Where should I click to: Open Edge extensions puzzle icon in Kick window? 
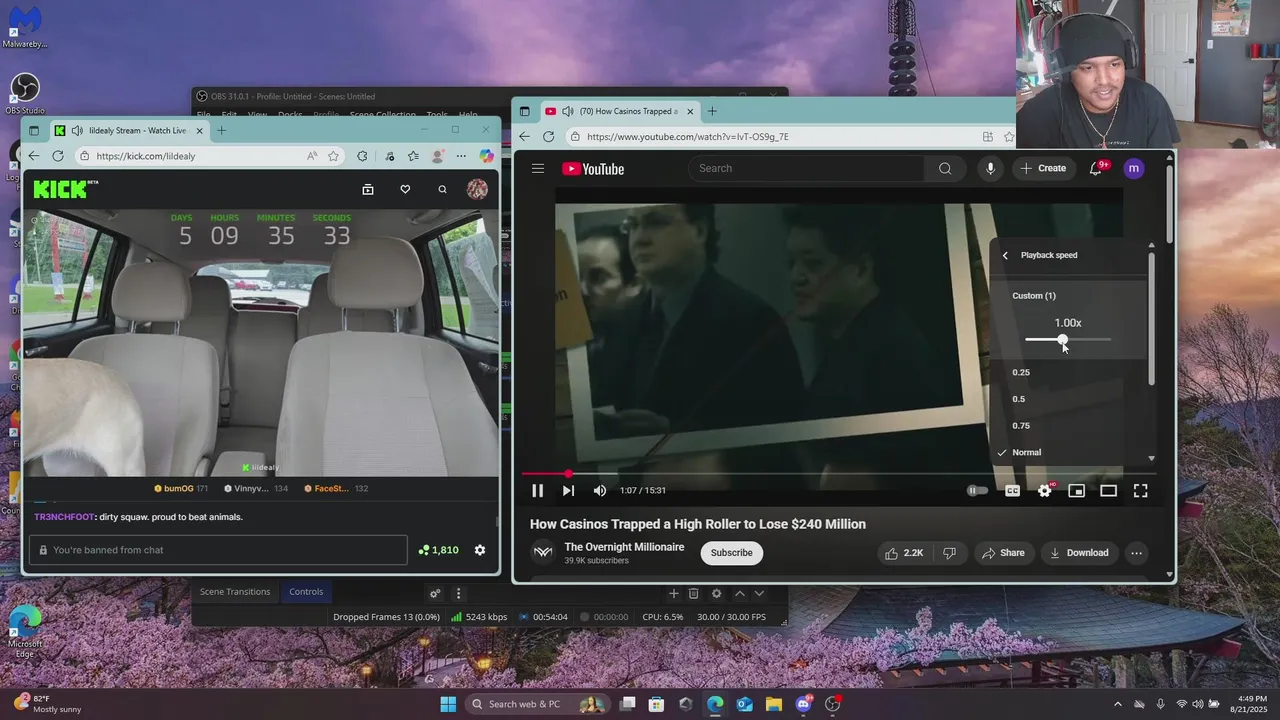coord(362,156)
